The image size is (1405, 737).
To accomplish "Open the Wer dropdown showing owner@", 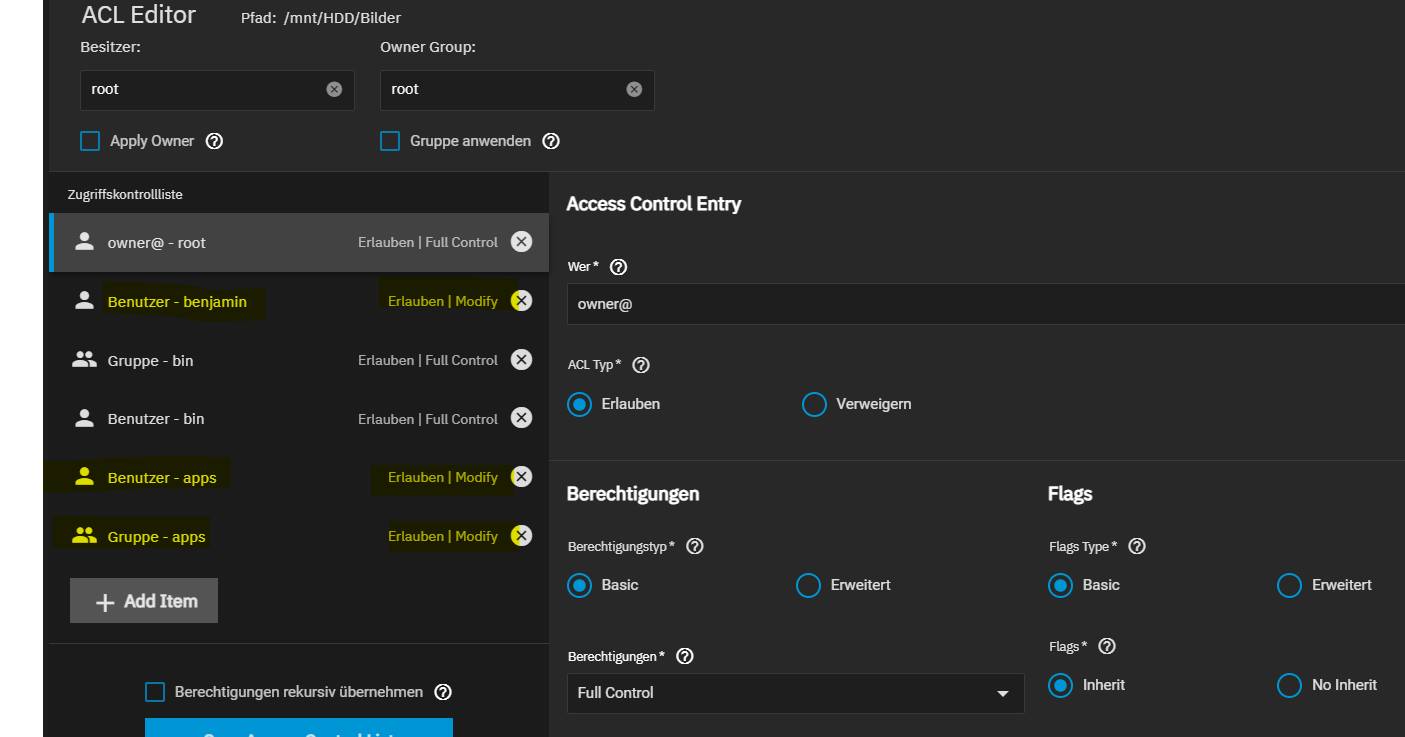I will [986, 304].
